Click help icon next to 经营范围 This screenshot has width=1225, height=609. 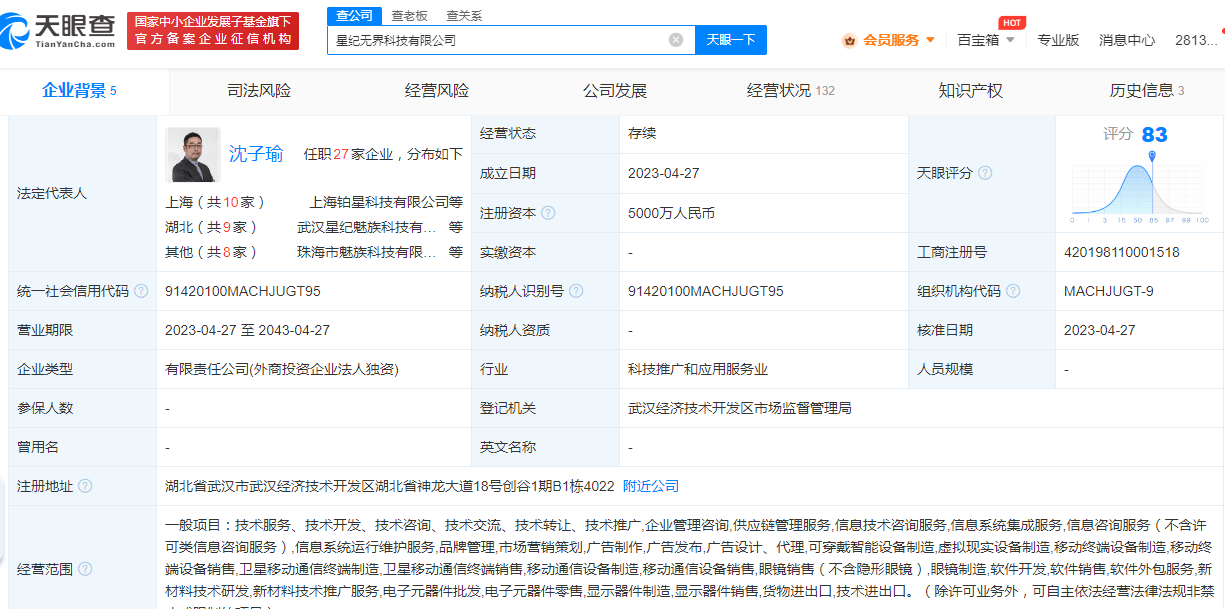85,569
